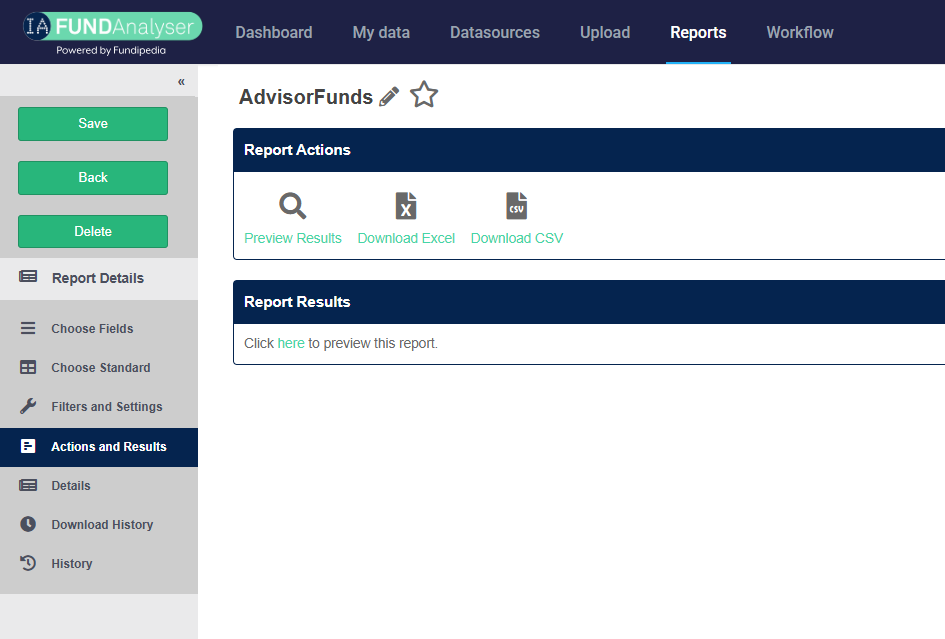This screenshot has width=945, height=639.
Task: Click the Preview Results magnifier icon
Action: pos(293,206)
